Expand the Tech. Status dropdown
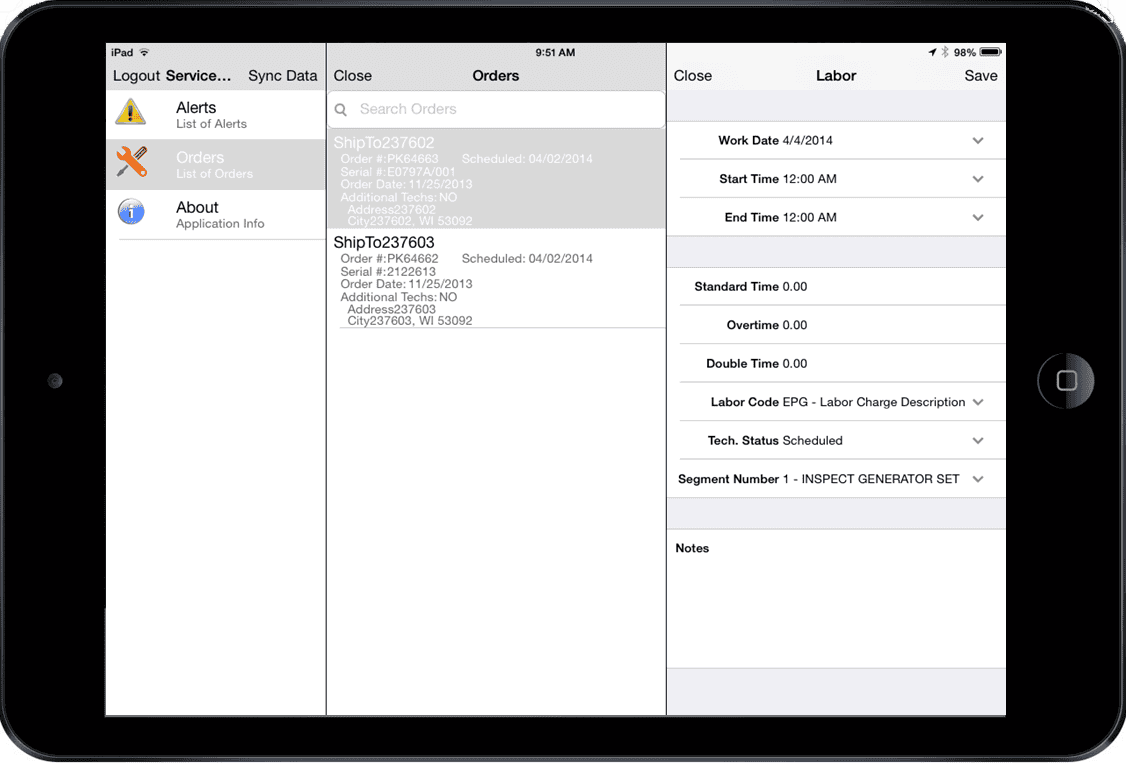Viewport: 1126px width, 763px height. tap(977, 440)
